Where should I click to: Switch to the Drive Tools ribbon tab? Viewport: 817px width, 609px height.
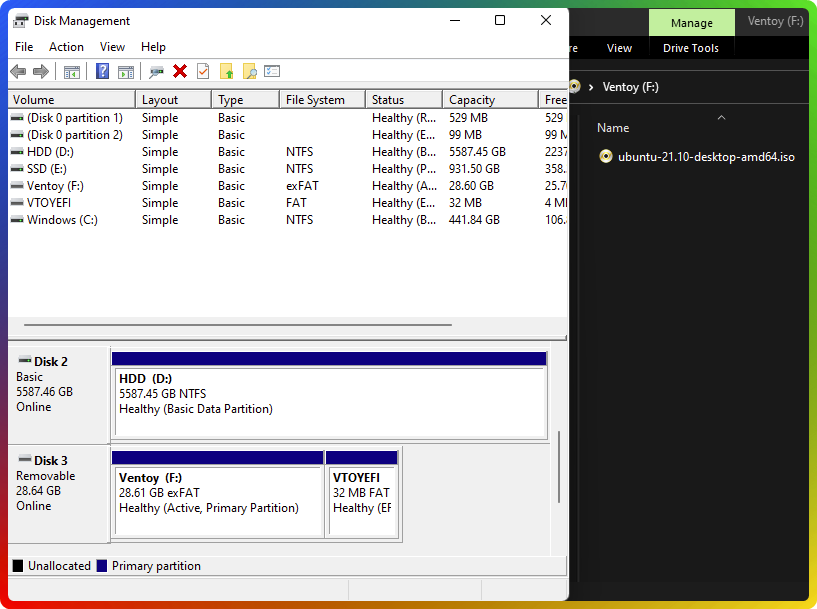click(691, 47)
